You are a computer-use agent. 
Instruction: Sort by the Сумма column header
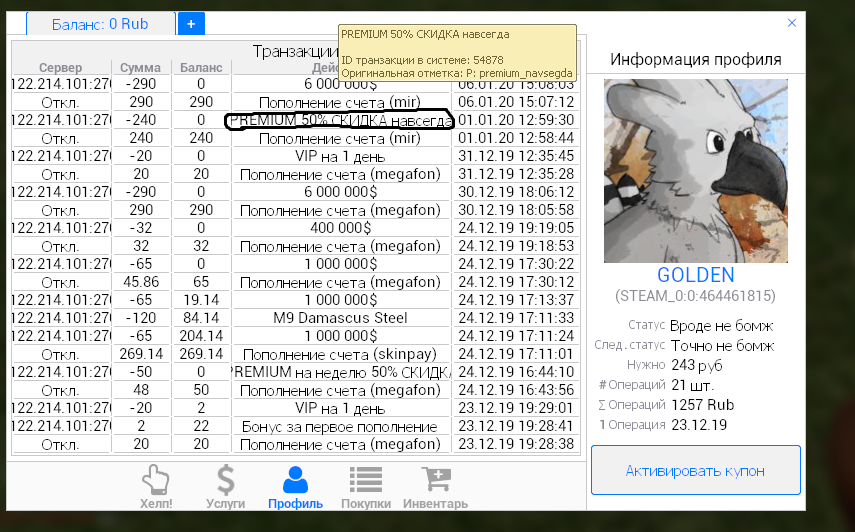tap(141, 67)
